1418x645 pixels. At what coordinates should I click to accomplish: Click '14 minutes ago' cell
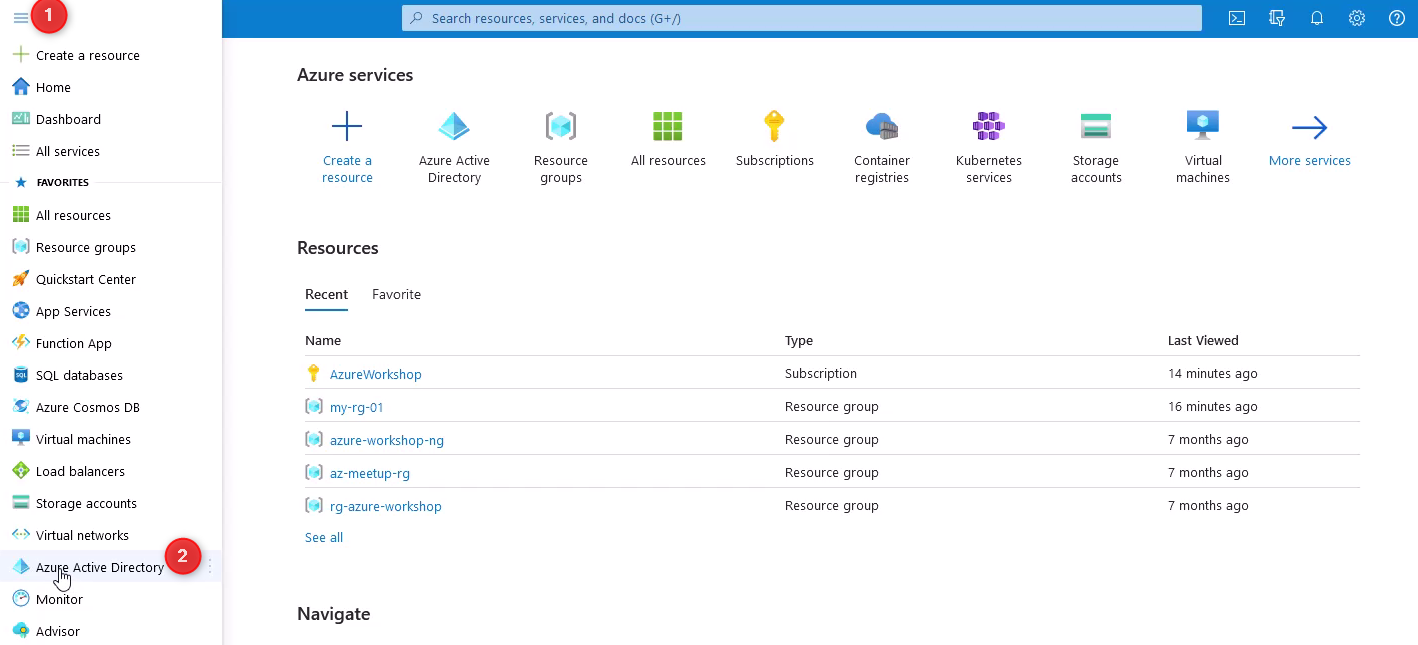[x=1213, y=373]
